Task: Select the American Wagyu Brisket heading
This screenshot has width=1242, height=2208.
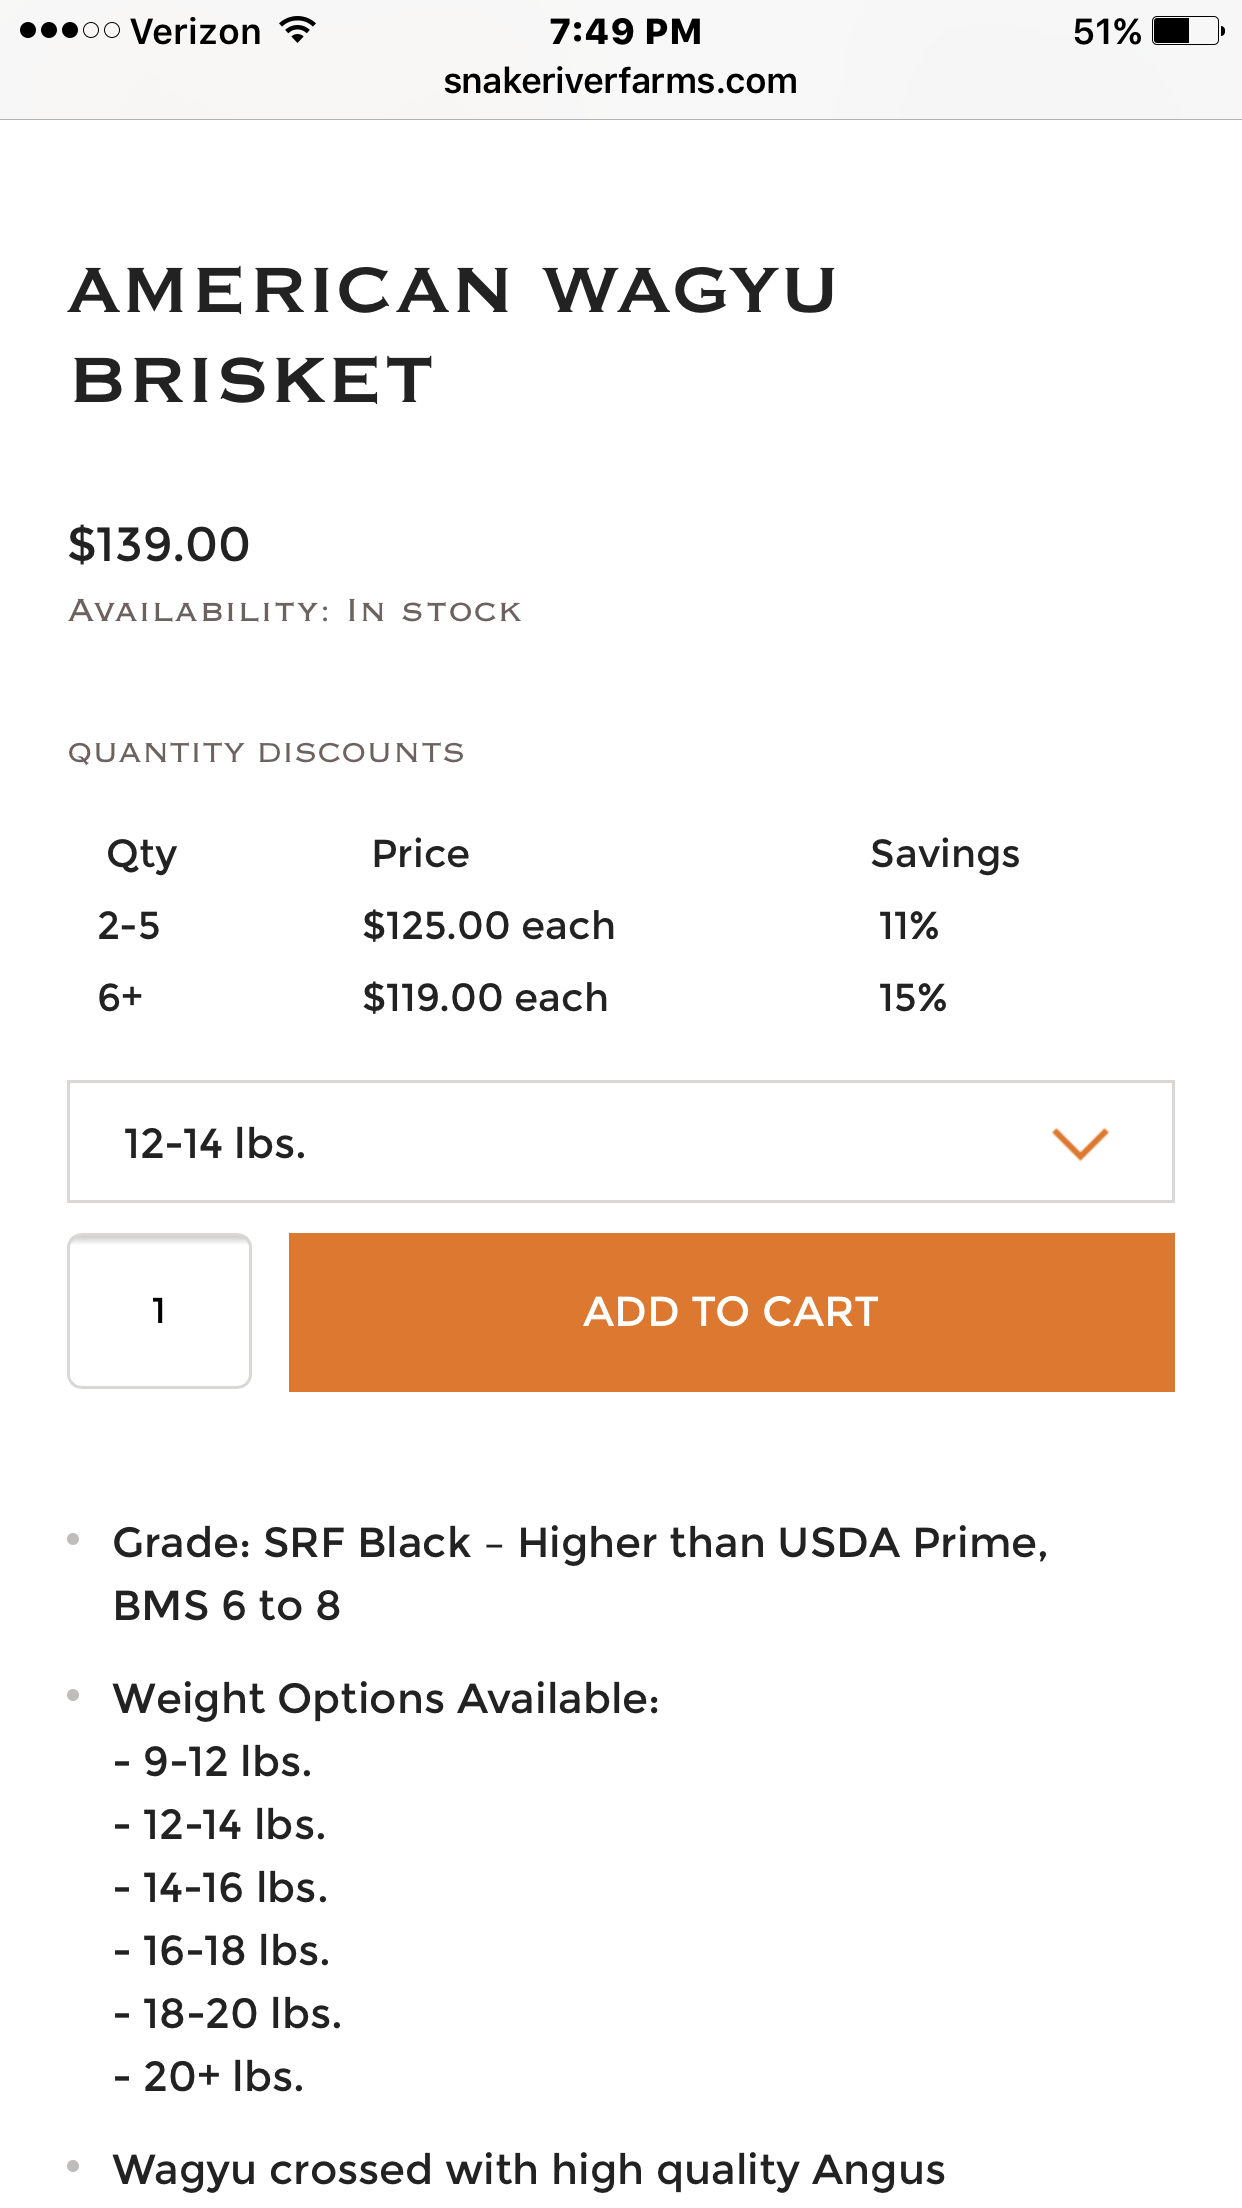Action: (453, 335)
